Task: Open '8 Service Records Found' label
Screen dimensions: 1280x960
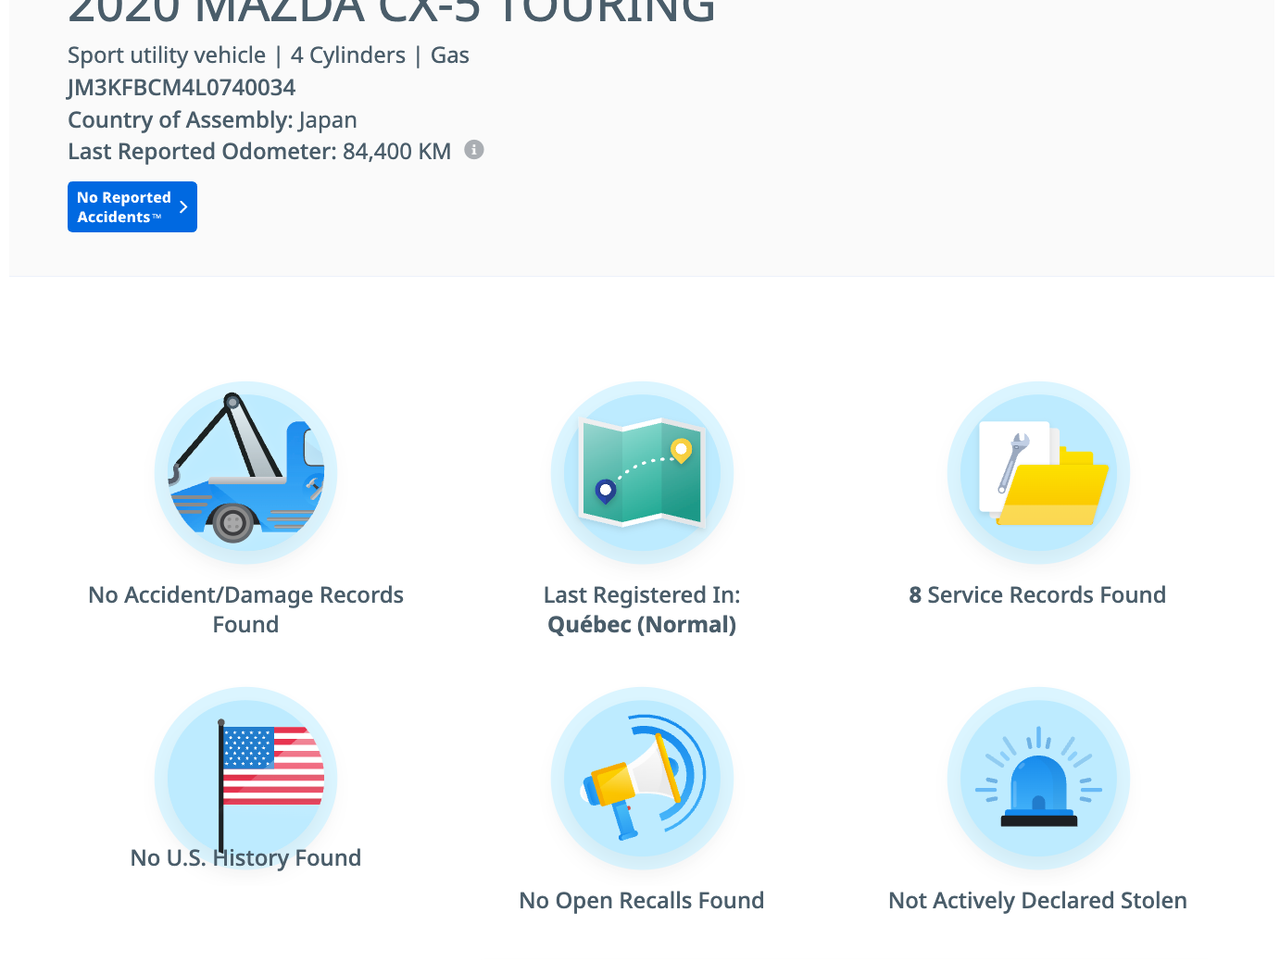Action: point(1038,595)
